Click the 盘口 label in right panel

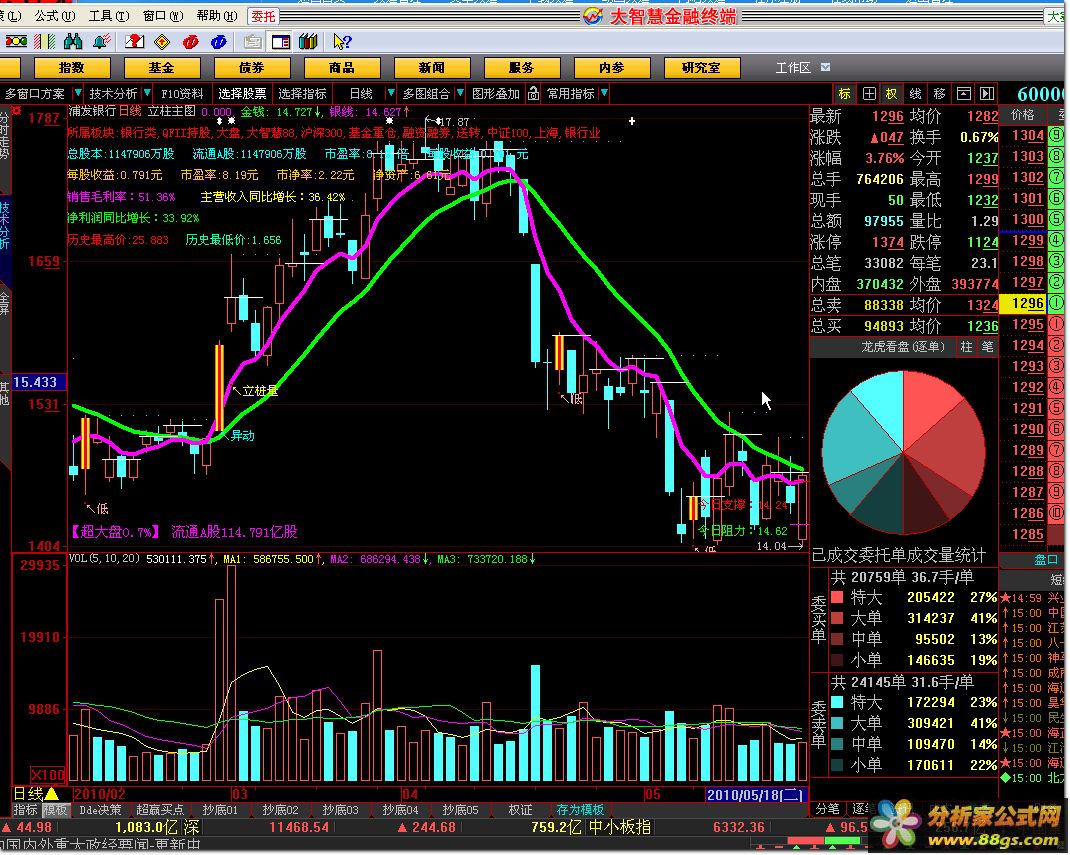click(1046, 559)
